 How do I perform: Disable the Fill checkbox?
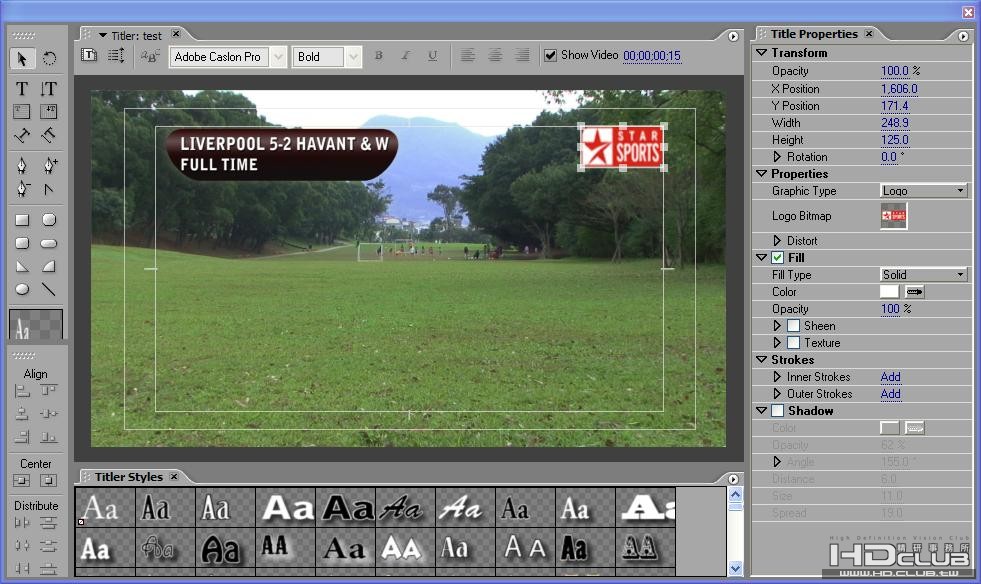coord(778,258)
